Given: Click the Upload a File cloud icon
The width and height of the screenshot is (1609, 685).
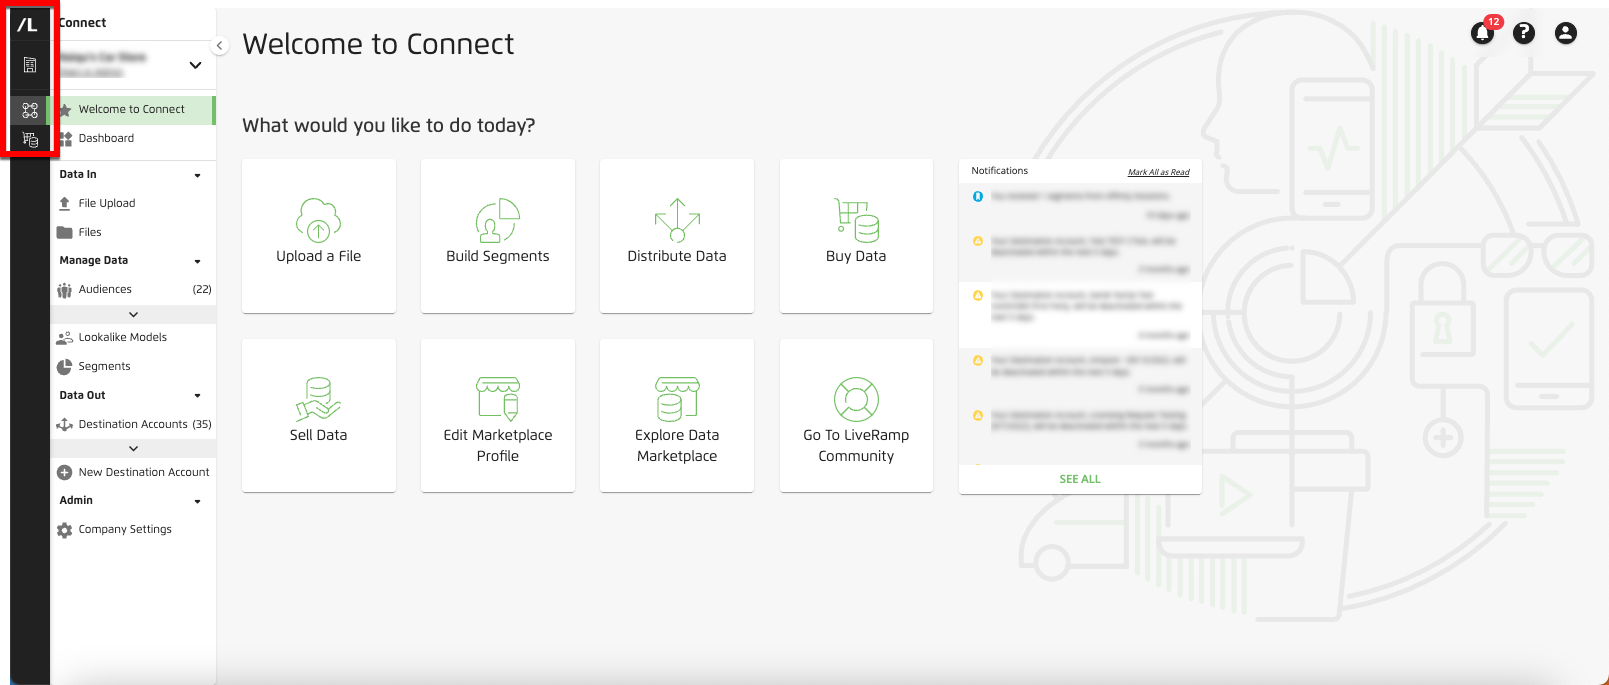Looking at the screenshot, I should click(318, 220).
